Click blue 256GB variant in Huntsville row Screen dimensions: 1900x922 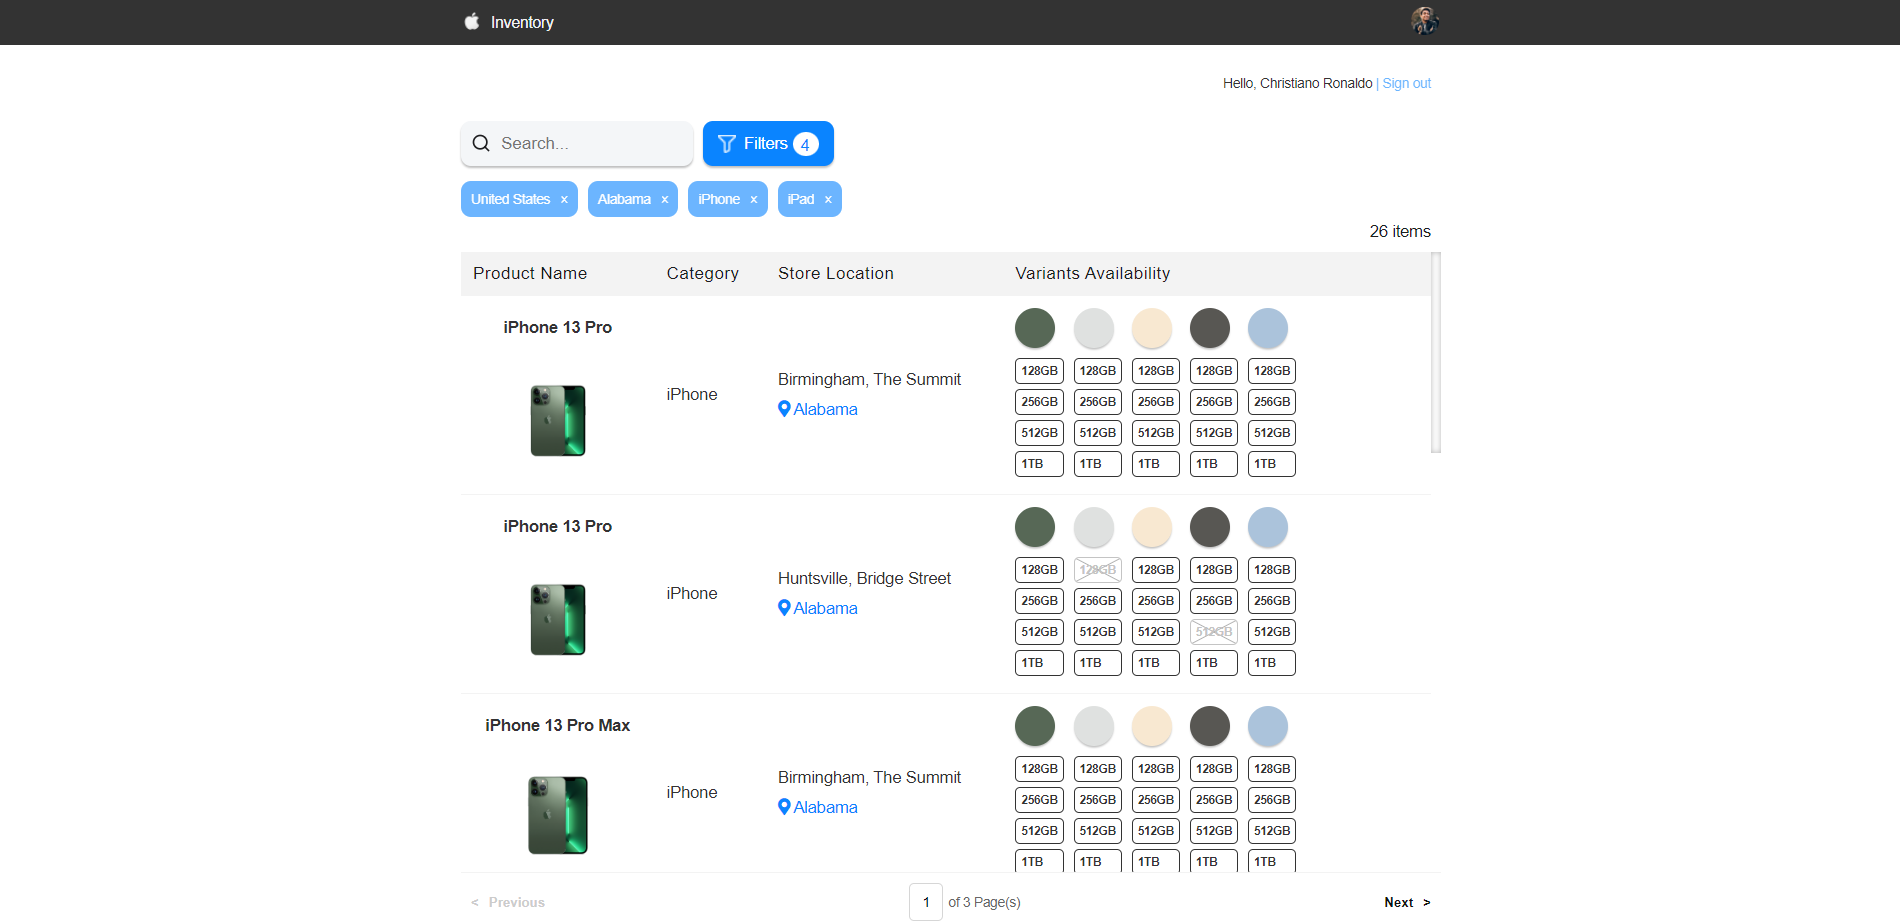[1272, 601]
